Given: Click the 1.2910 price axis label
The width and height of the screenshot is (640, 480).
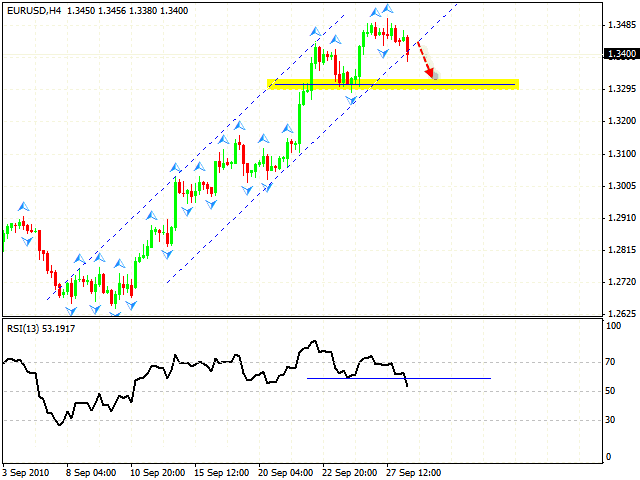Looking at the screenshot, I should [622, 218].
